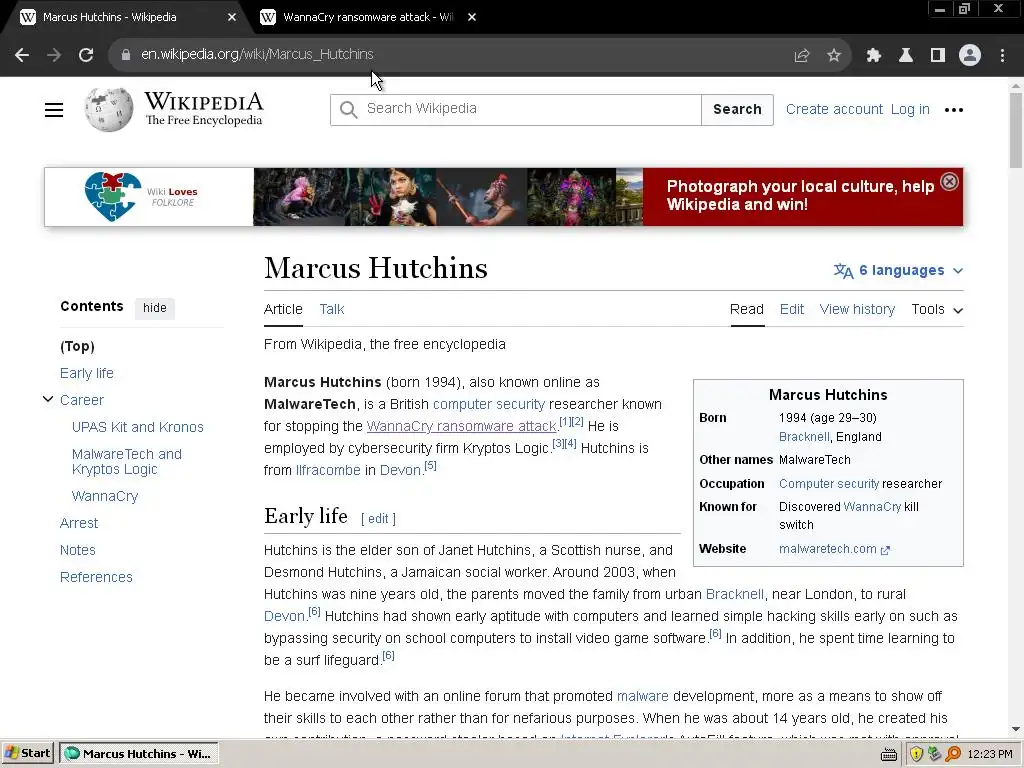
Task: Open the Chrome profile avatar
Action: [970, 56]
